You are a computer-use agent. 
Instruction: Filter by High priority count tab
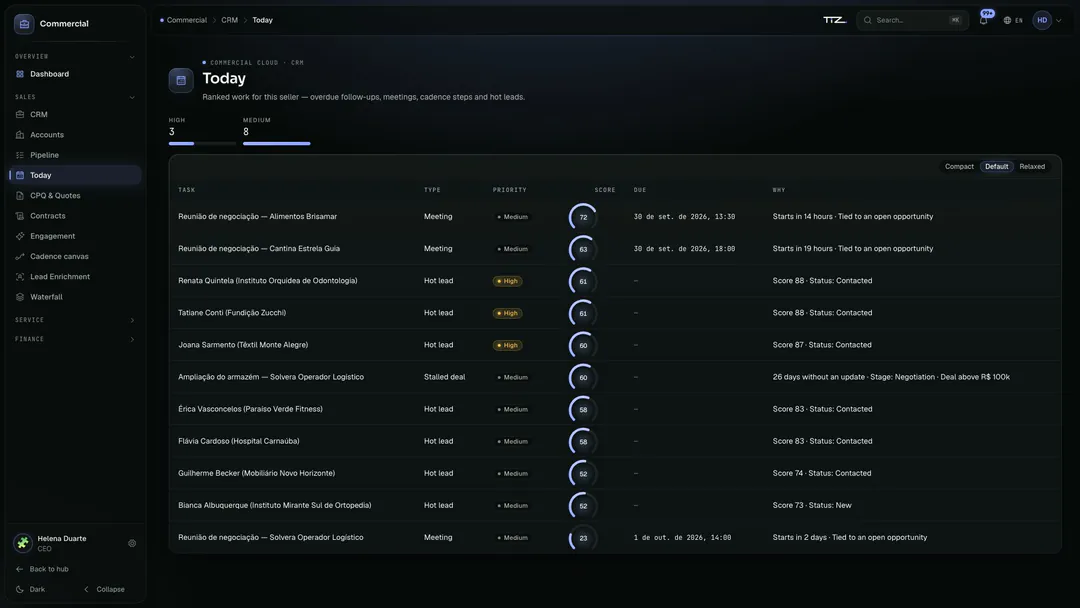[202, 130]
